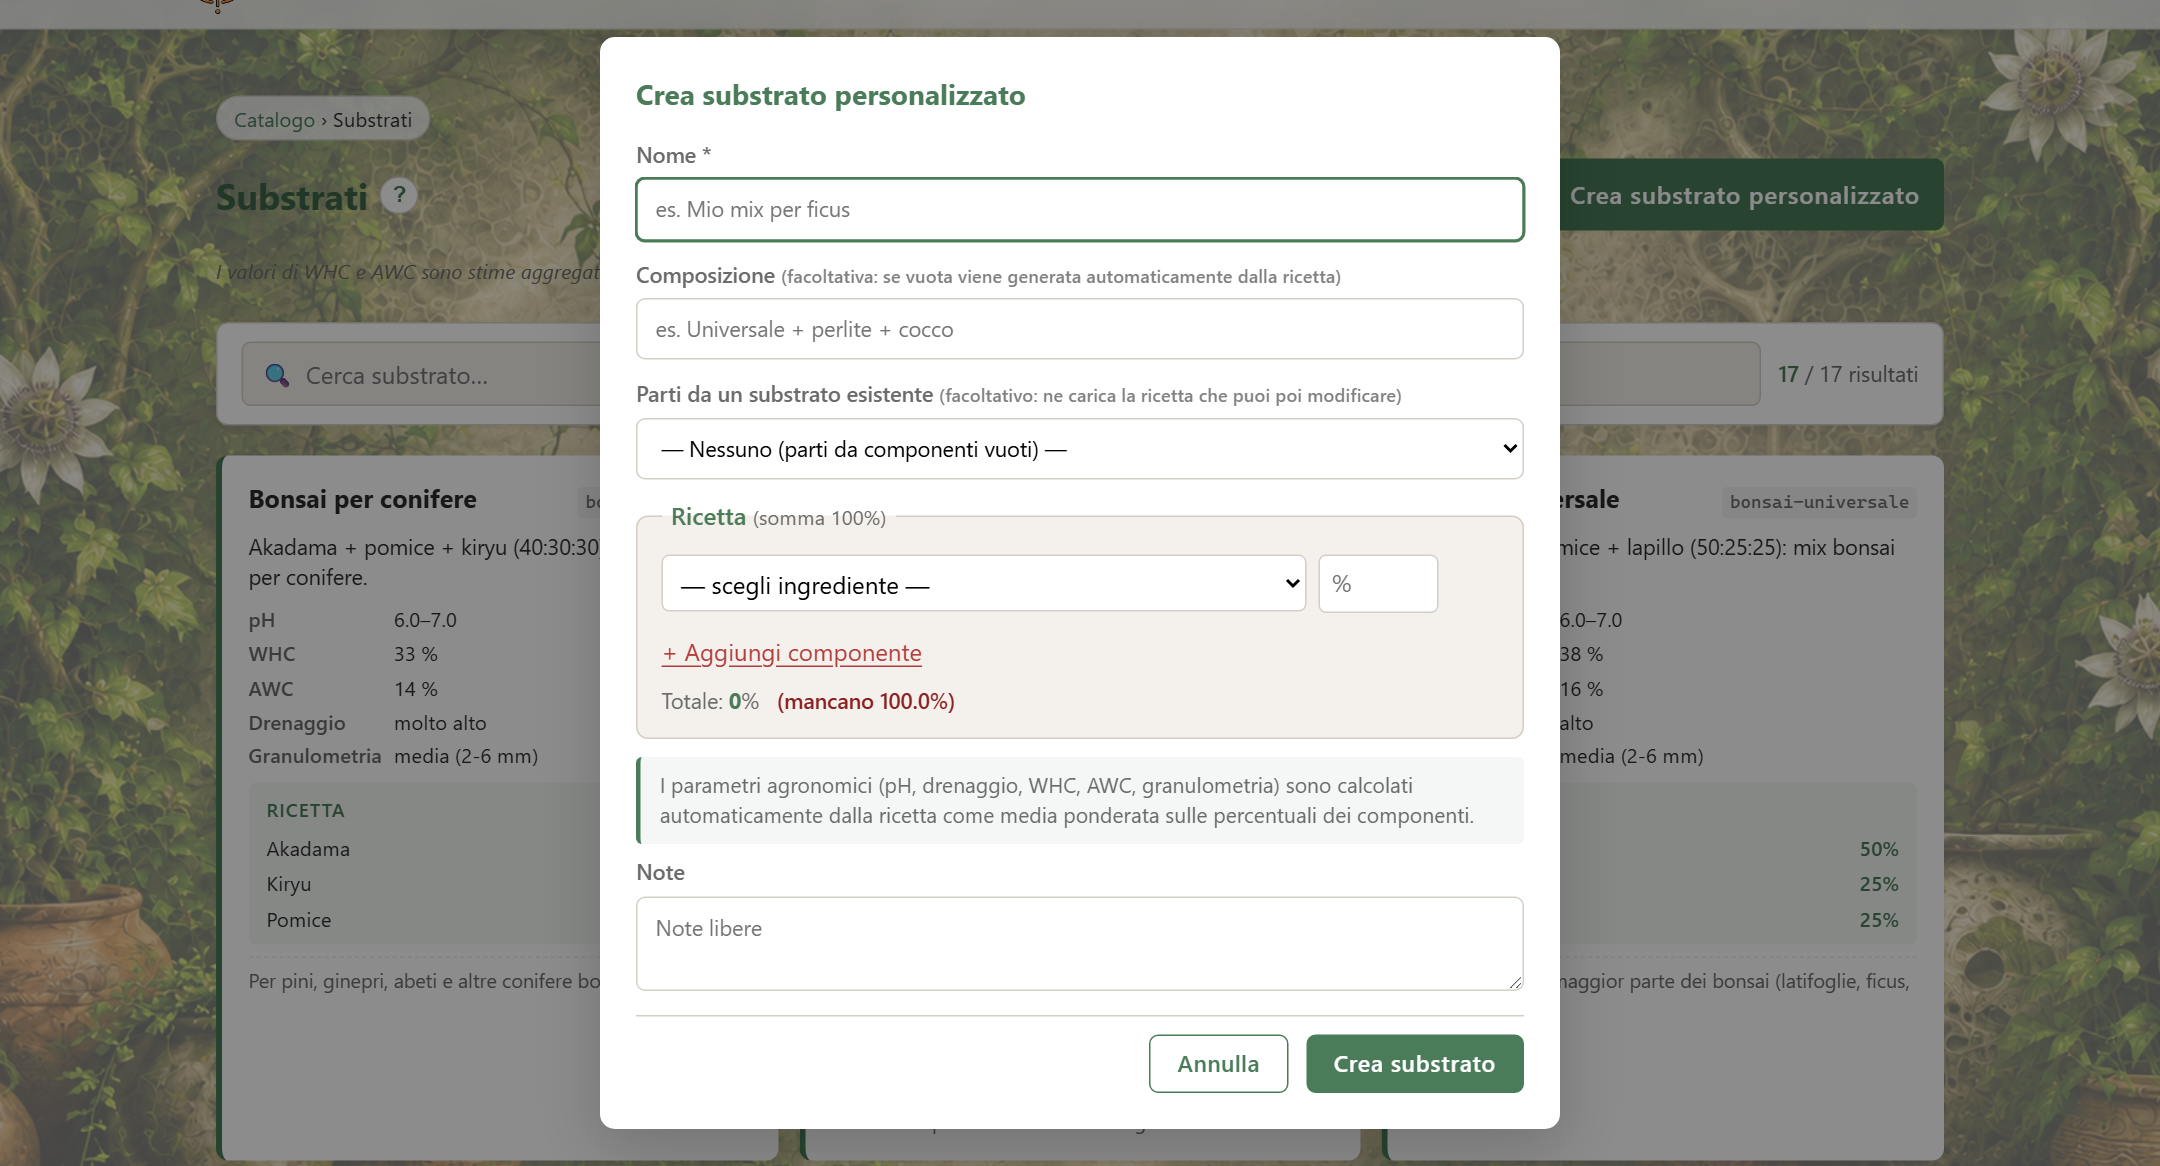Click the percentage input field
Viewport: 2160px width, 1166px height.
1378,584
